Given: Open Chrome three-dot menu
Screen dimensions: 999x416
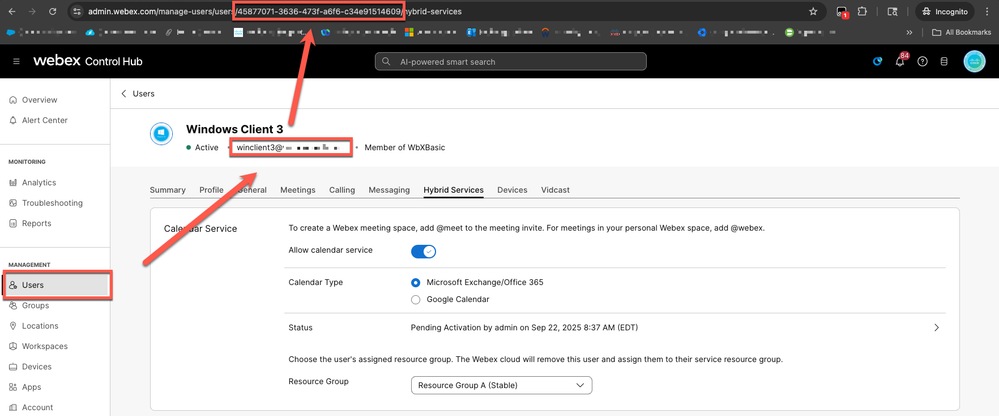Looking at the screenshot, I should coord(986,11).
